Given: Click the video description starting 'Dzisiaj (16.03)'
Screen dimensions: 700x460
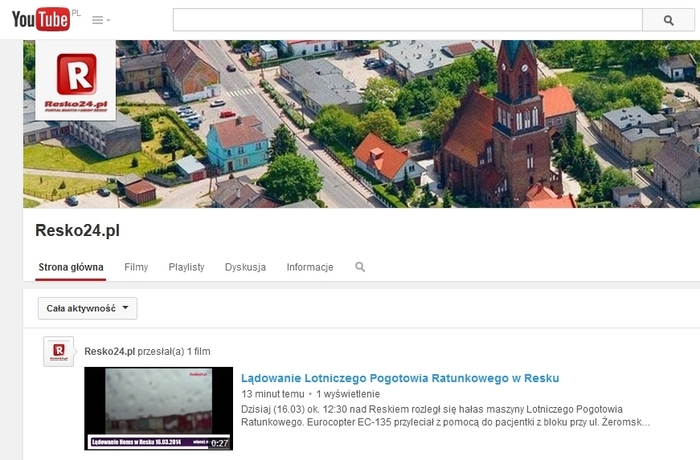Looking at the screenshot, I should point(445,415).
